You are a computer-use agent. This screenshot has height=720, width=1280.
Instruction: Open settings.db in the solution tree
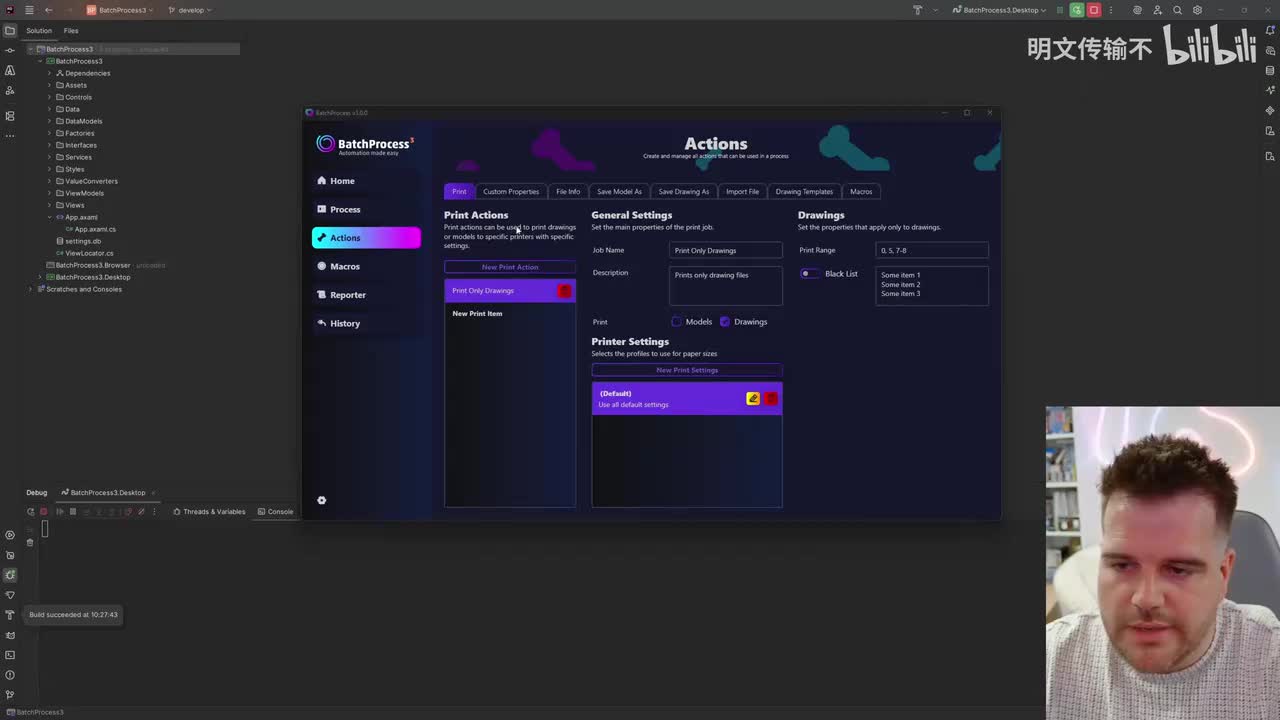83,241
